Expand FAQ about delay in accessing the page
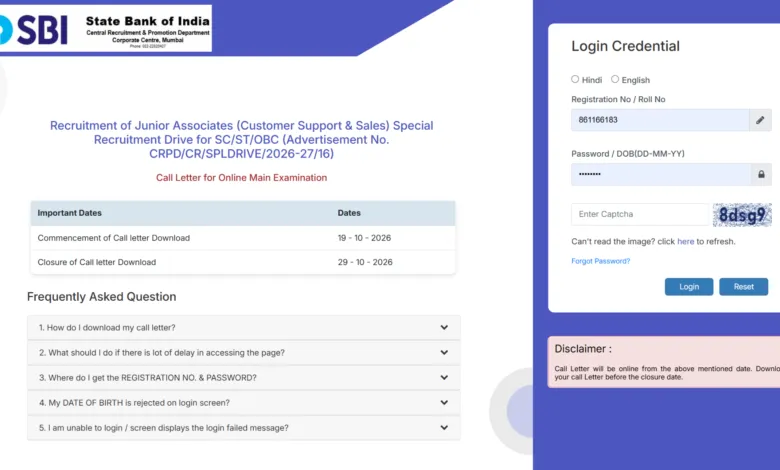This screenshot has height=470, width=780. pos(244,353)
